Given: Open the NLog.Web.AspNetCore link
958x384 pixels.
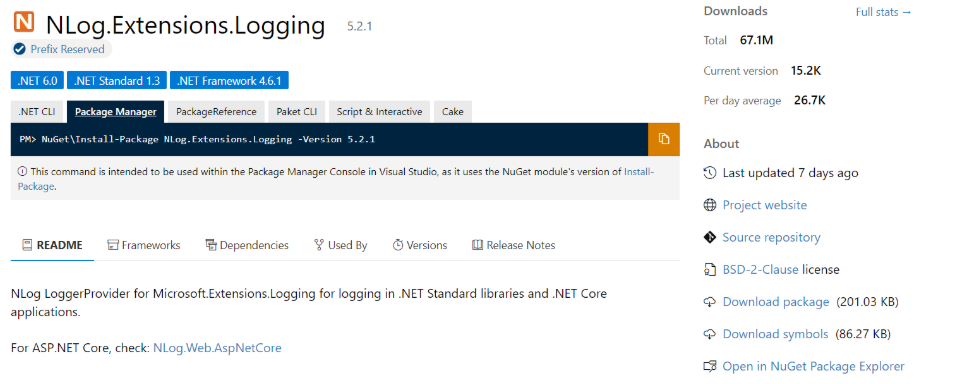Looking at the screenshot, I should [217, 348].
